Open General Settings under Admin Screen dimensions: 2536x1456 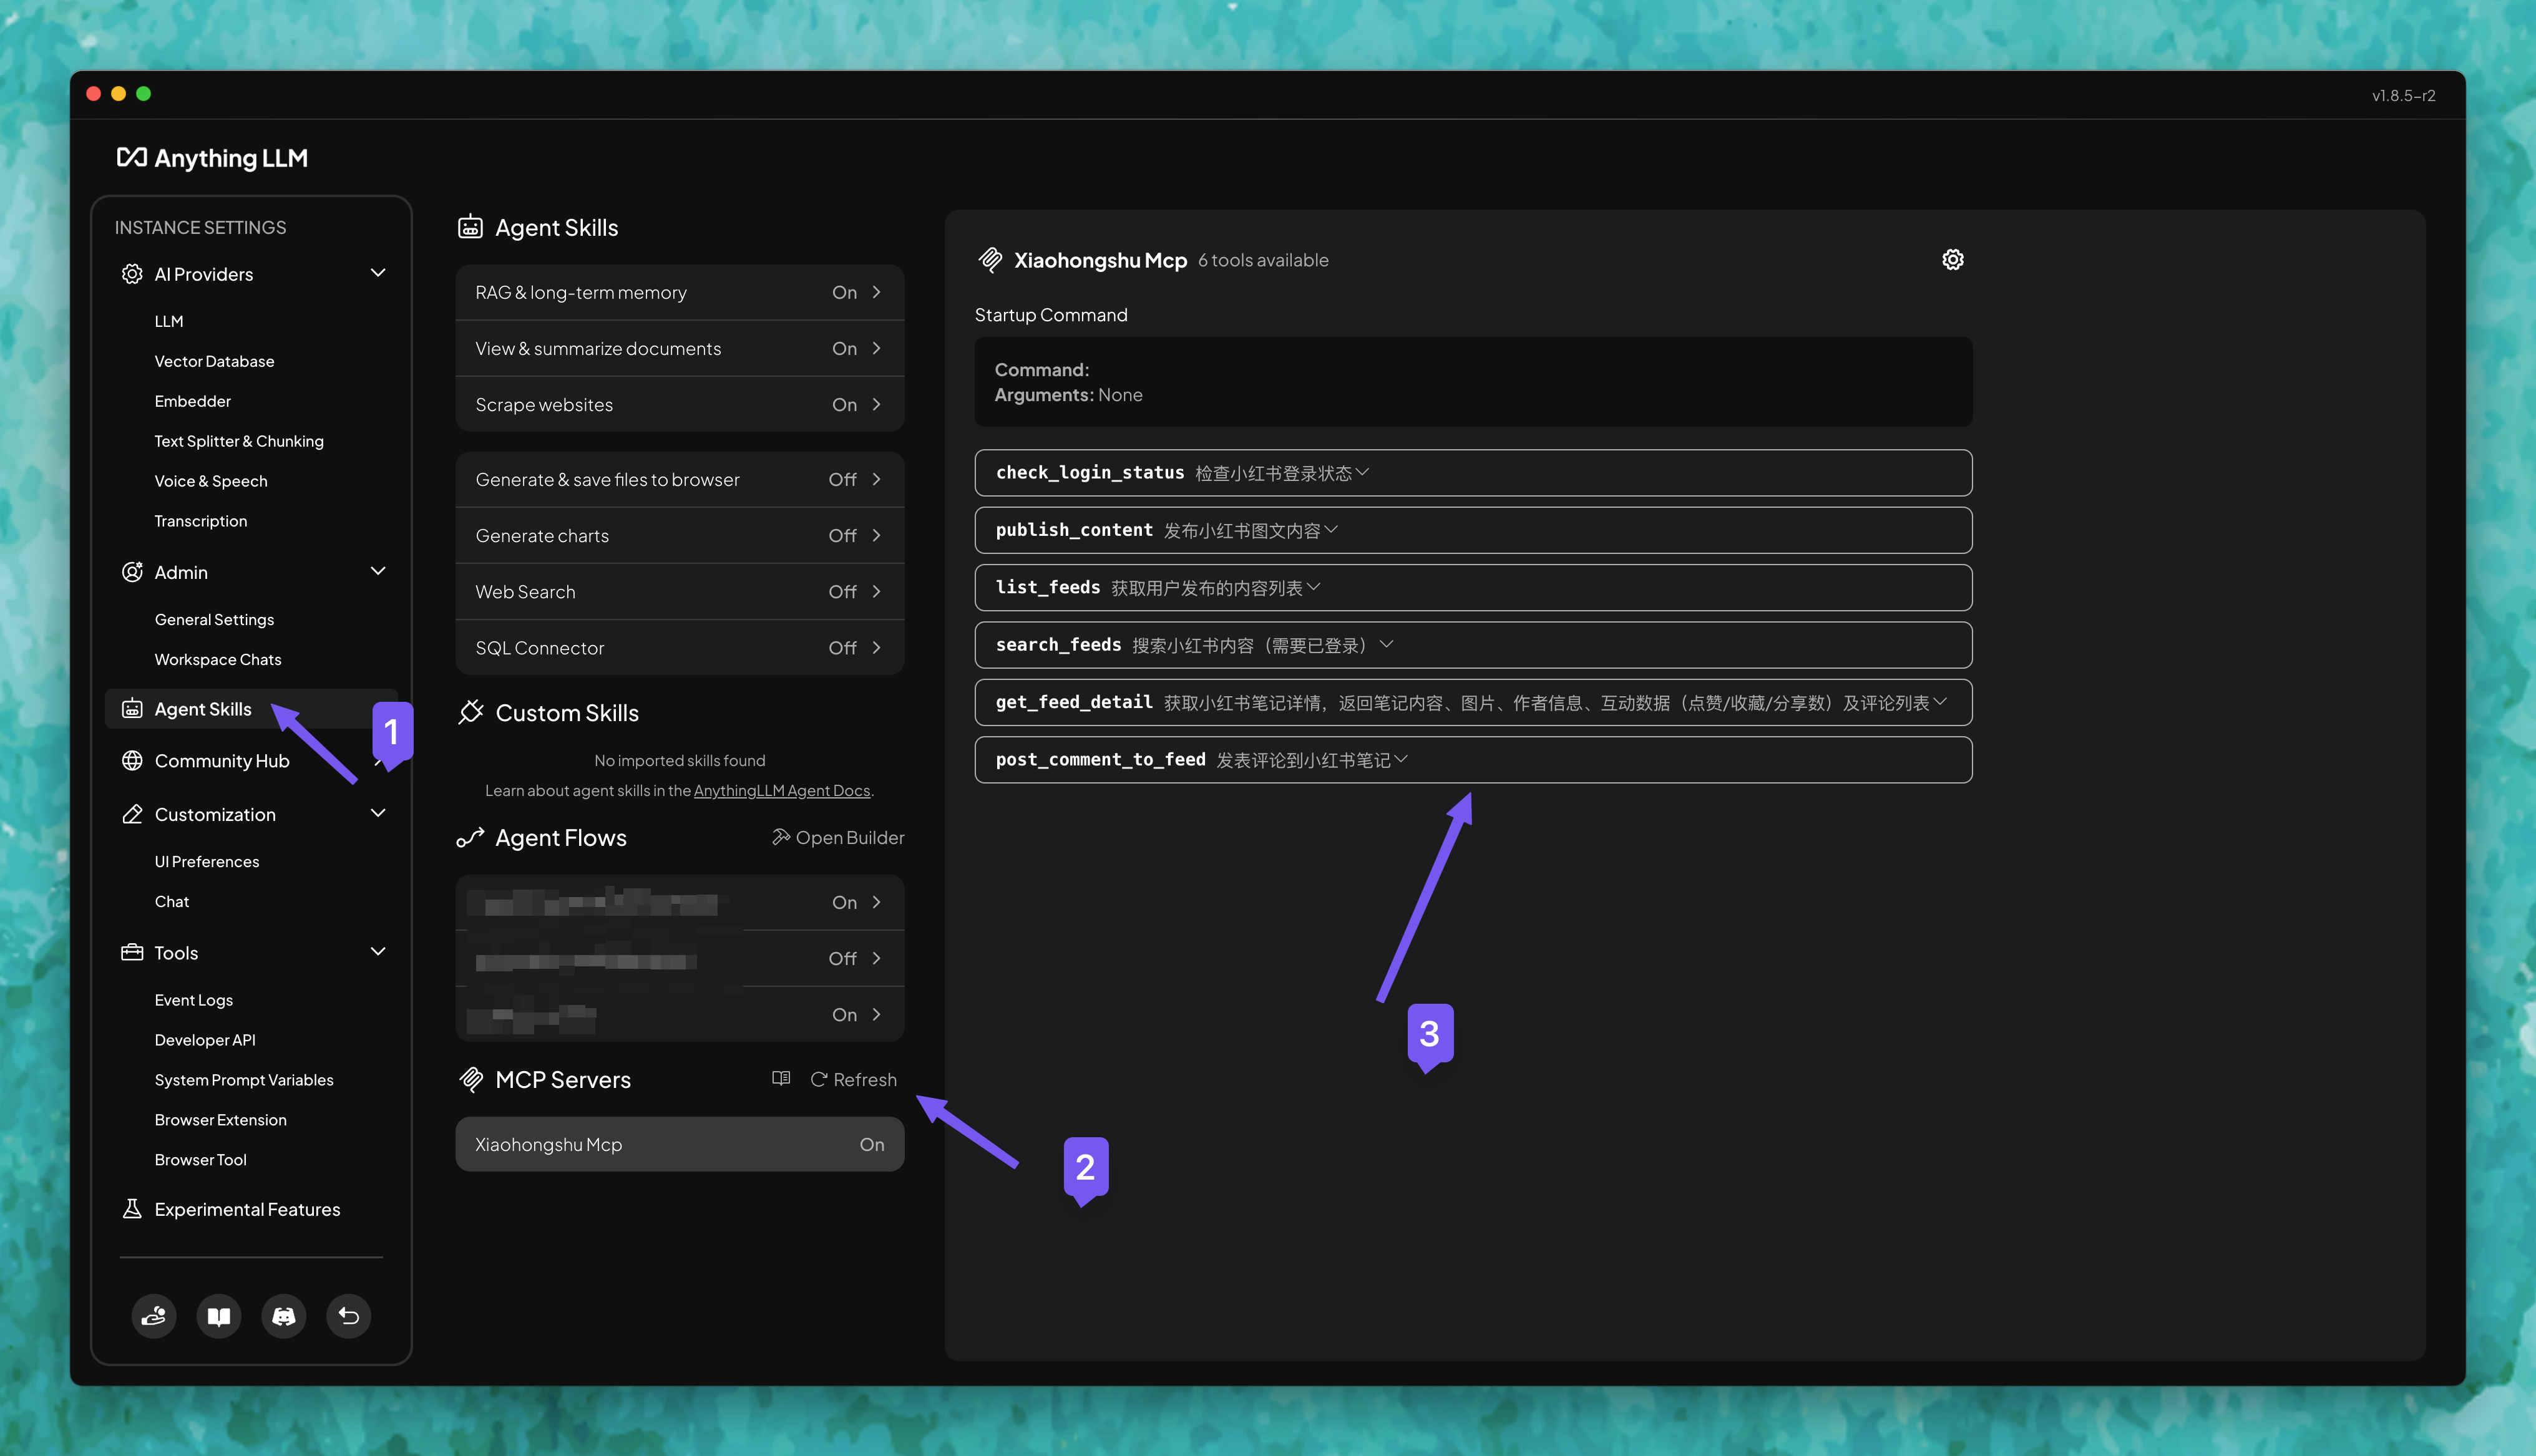[214, 619]
